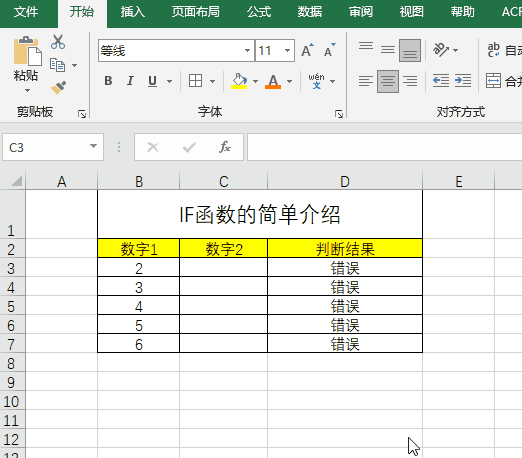Decrease font size with small A
522x458 pixels.
330,51
